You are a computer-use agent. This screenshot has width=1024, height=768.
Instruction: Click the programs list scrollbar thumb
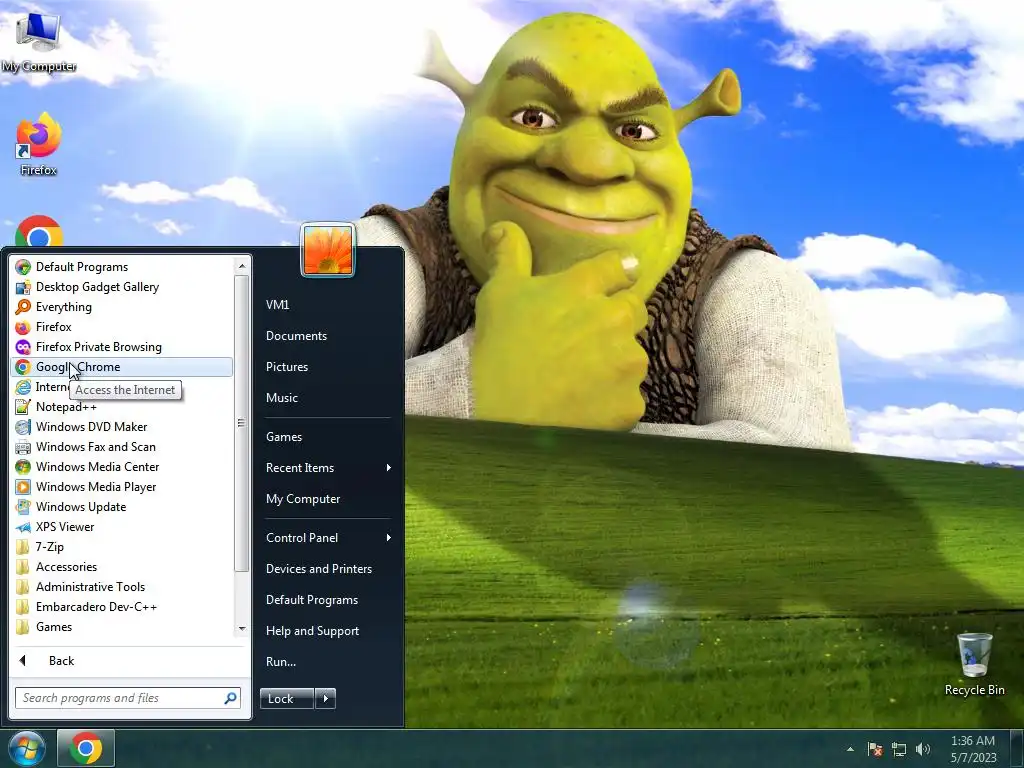tap(242, 423)
